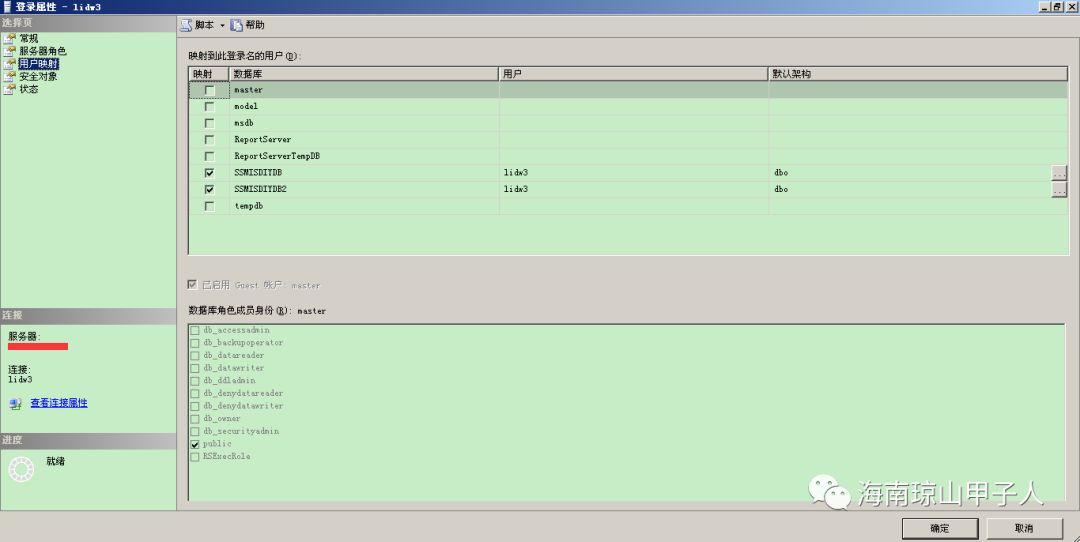
Task: Select the master database row name
Action: click(248, 90)
